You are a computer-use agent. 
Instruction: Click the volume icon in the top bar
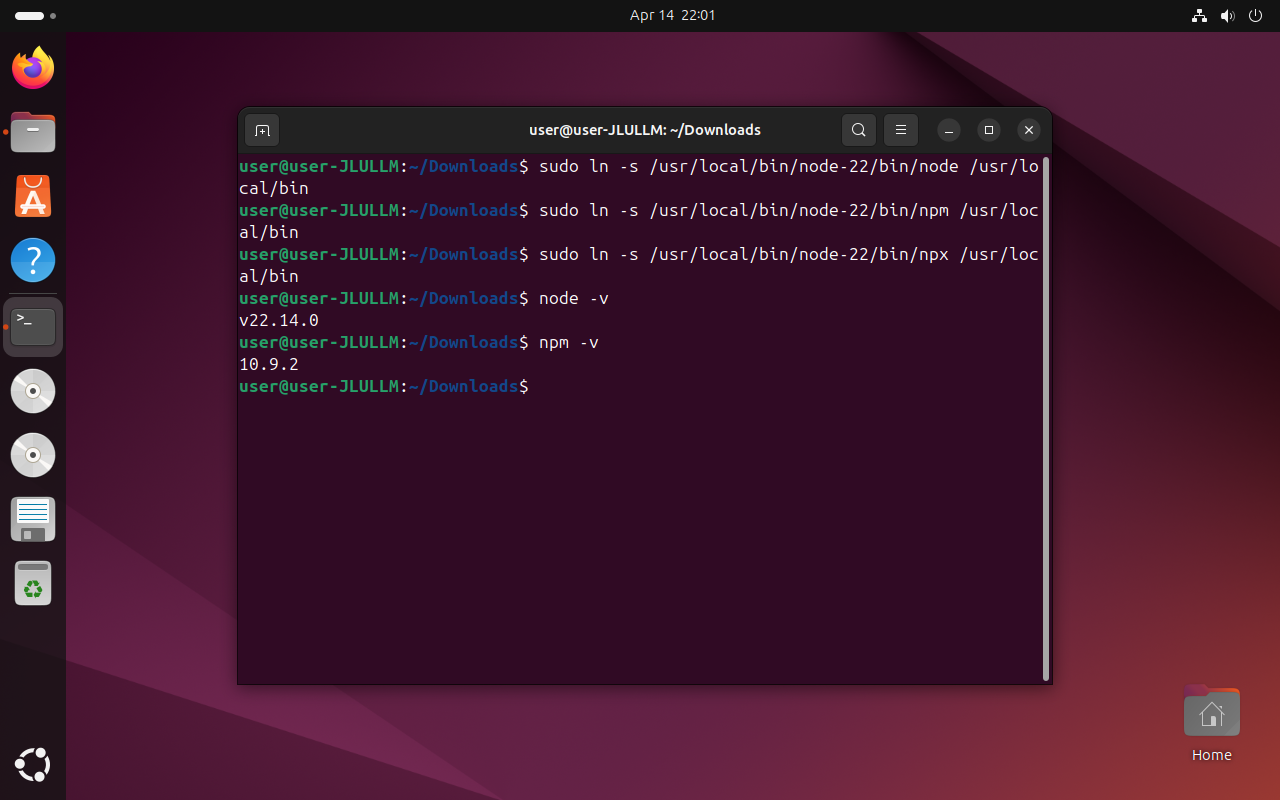pos(1228,15)
